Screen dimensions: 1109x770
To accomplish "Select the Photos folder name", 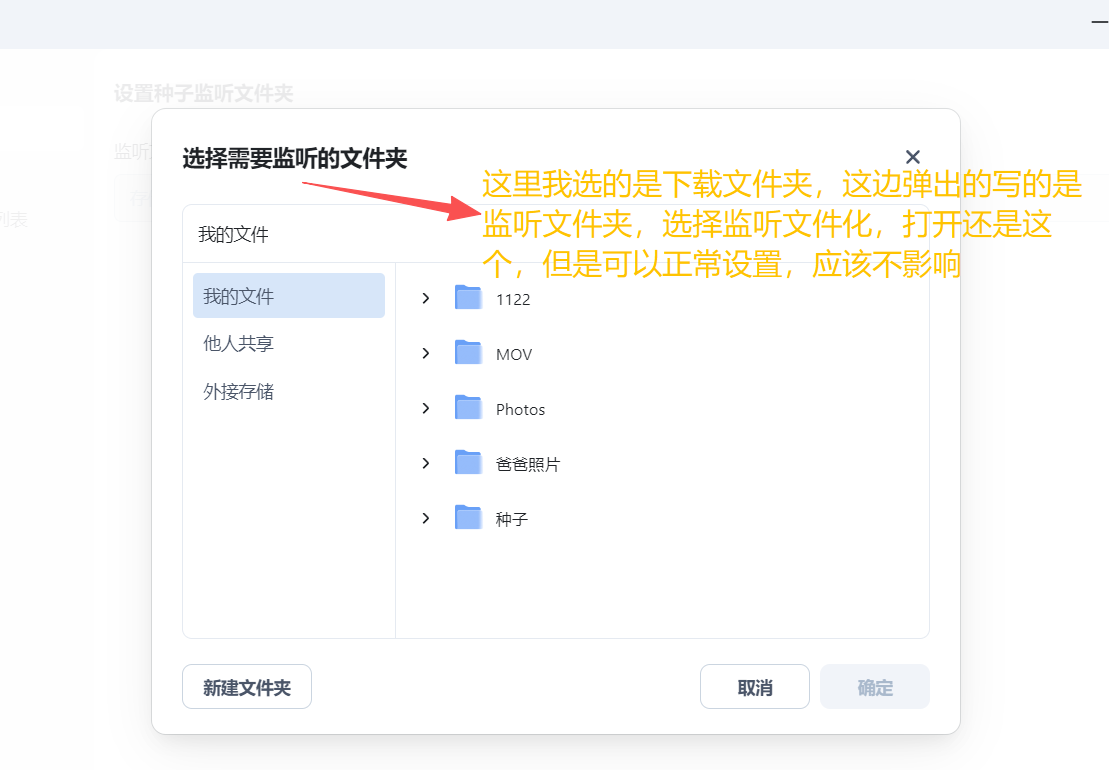I will pyautogui.click(x=521, y=410).
